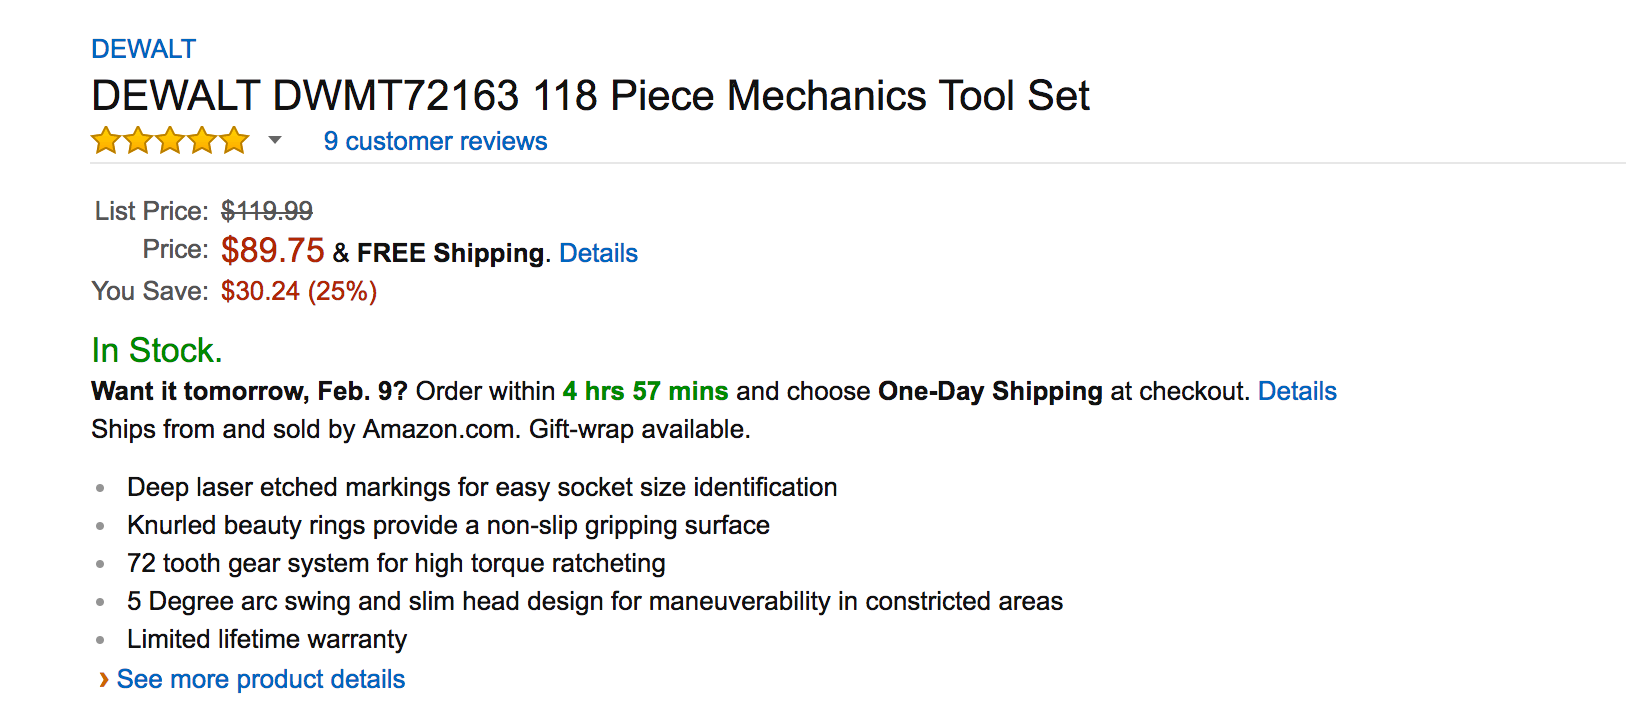Click 'See more product details' link

click(260, 679)
